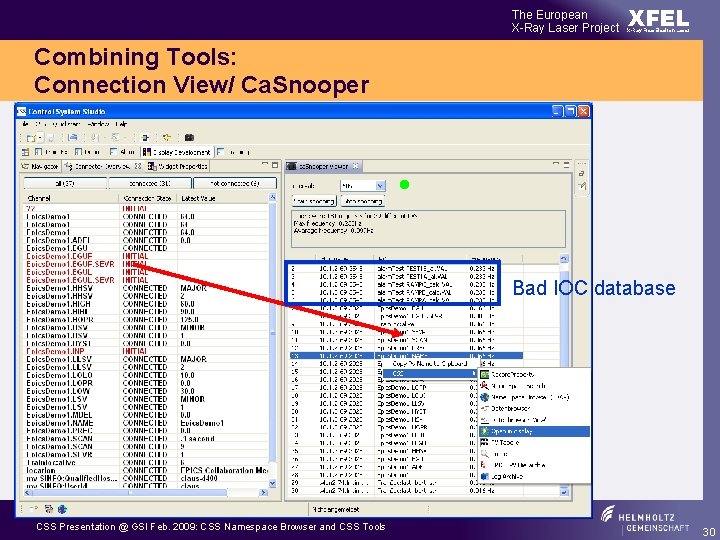Click the all (37) filter button
The width and height of the screenshot is (720, 540).
(x=65, y=183)
